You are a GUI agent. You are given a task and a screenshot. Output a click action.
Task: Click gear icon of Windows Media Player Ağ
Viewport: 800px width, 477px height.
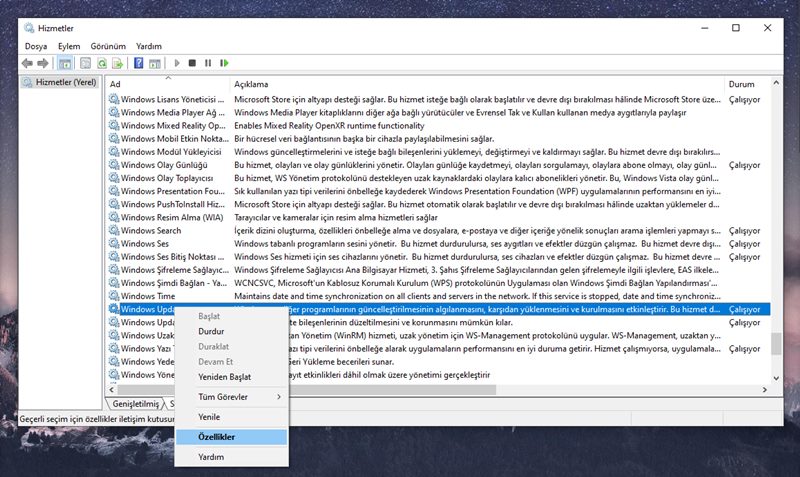(x=114, y=112)
